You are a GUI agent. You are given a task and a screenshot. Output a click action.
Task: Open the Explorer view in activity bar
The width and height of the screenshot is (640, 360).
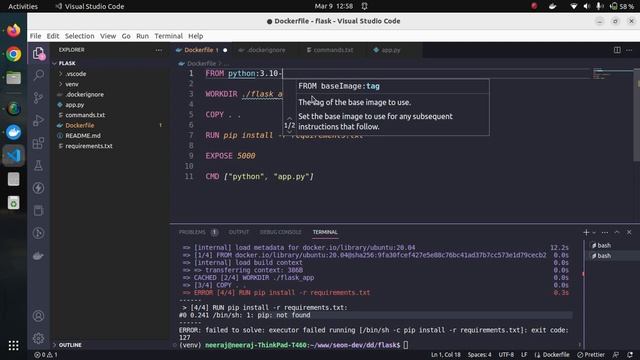pyautogui.click(x=38, y=53)
